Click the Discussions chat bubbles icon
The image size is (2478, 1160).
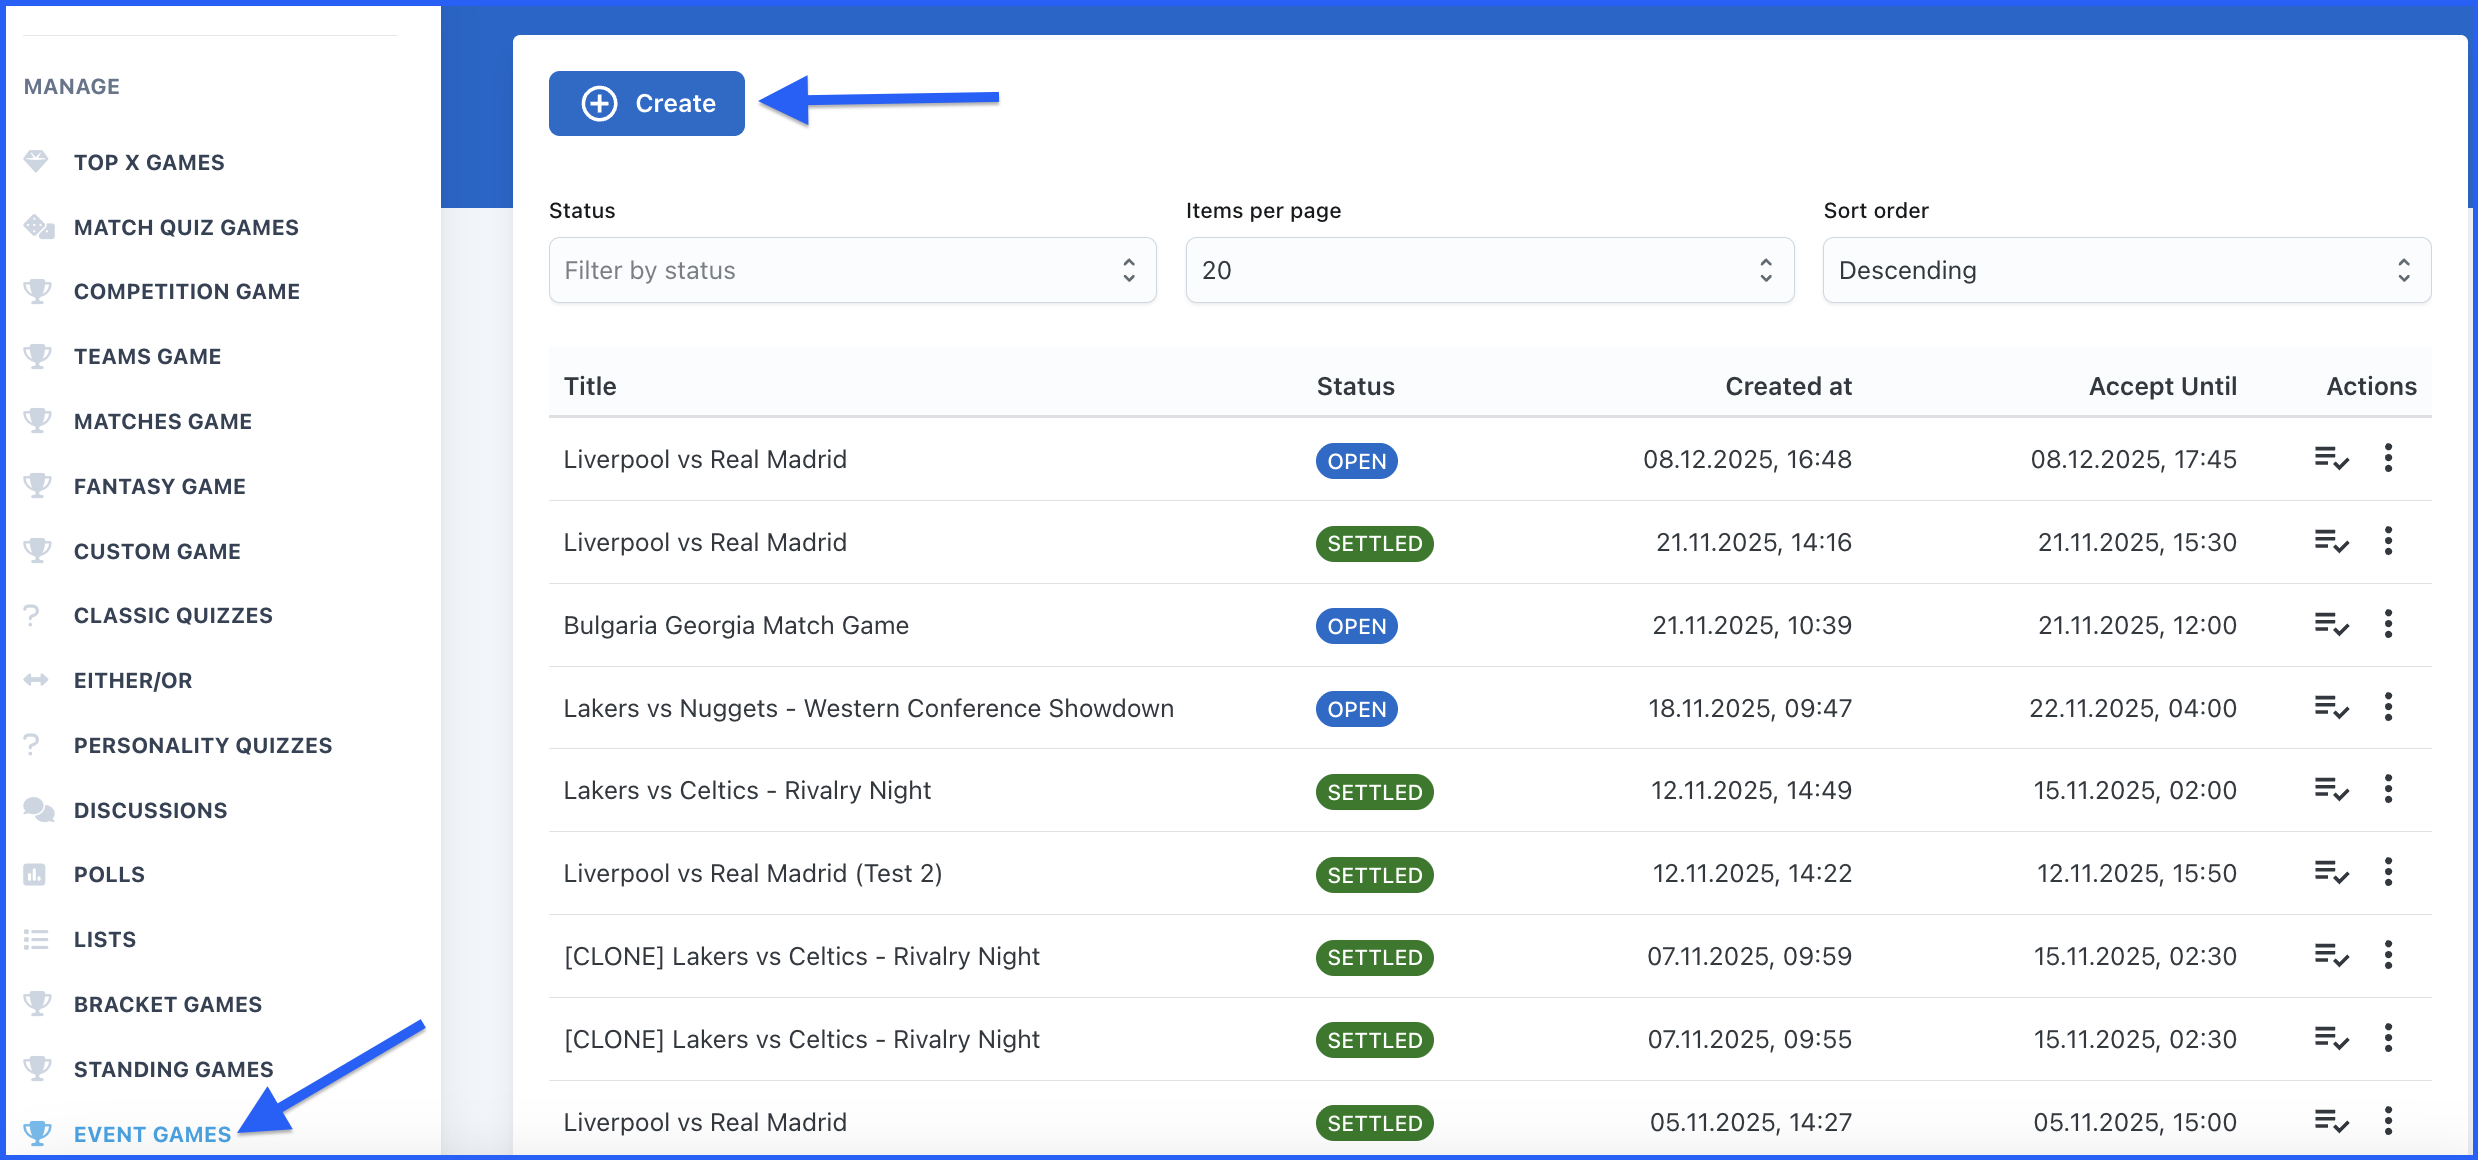point(38,810)
